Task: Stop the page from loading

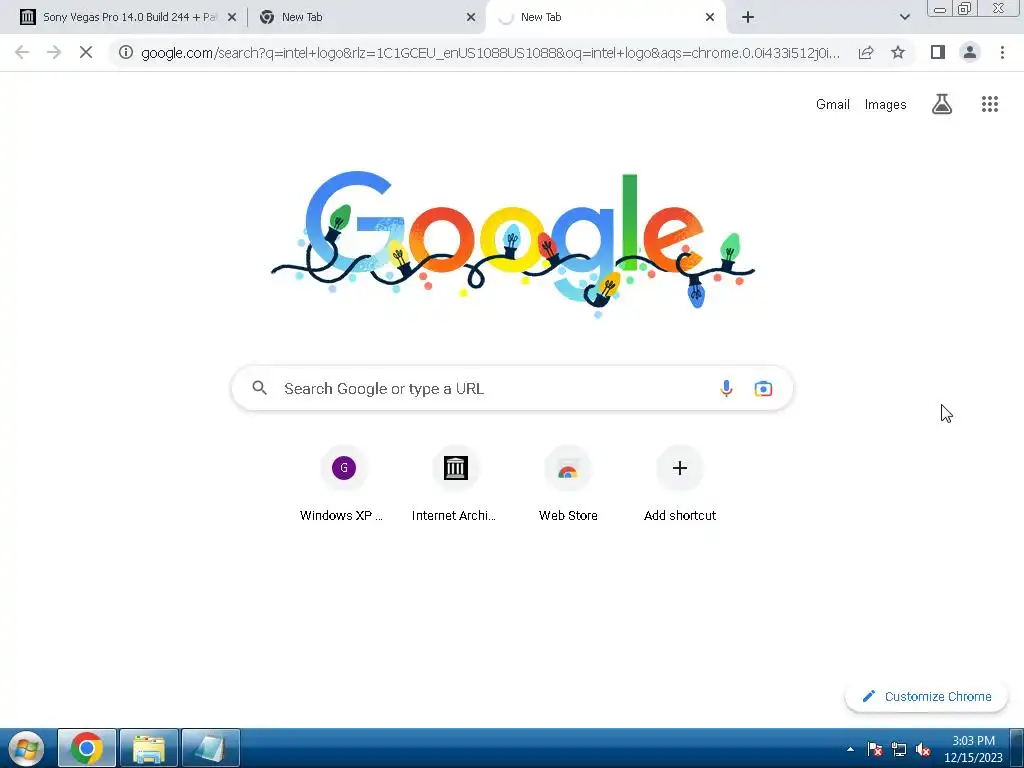Action: coord(86,52)
